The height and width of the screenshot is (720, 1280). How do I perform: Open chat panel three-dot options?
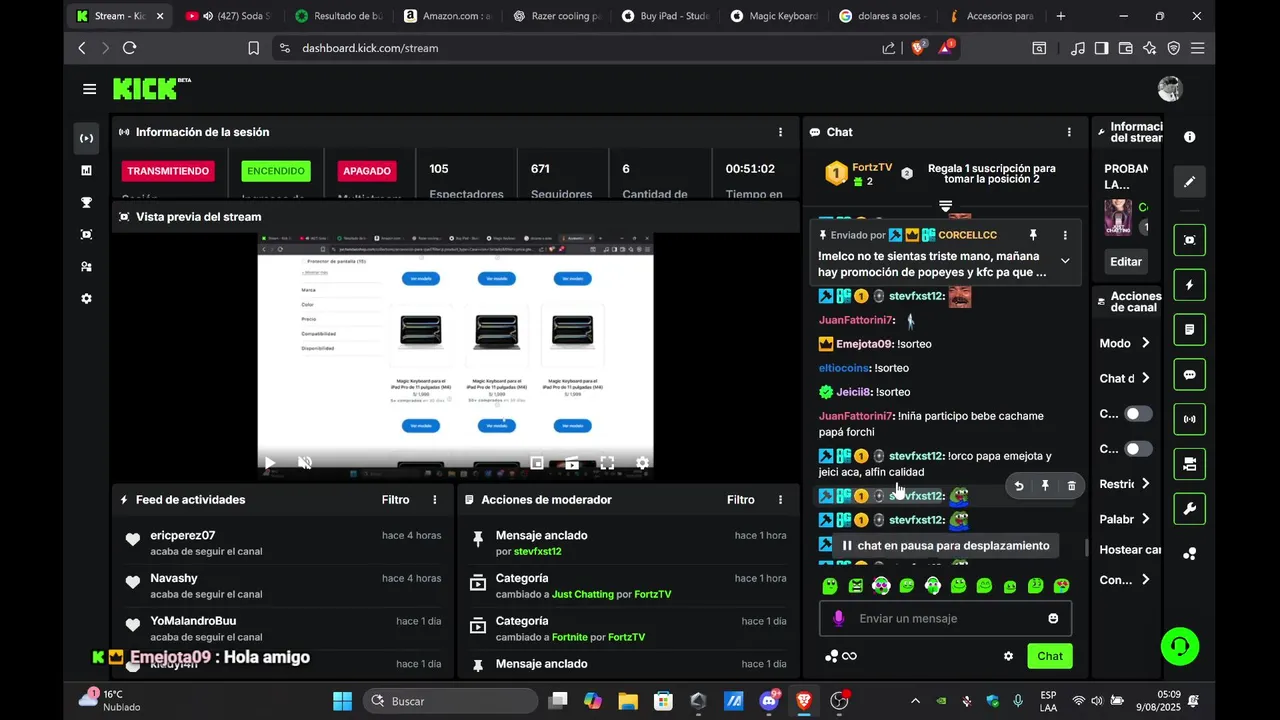pyautogui.click(x=1069, y=132)
